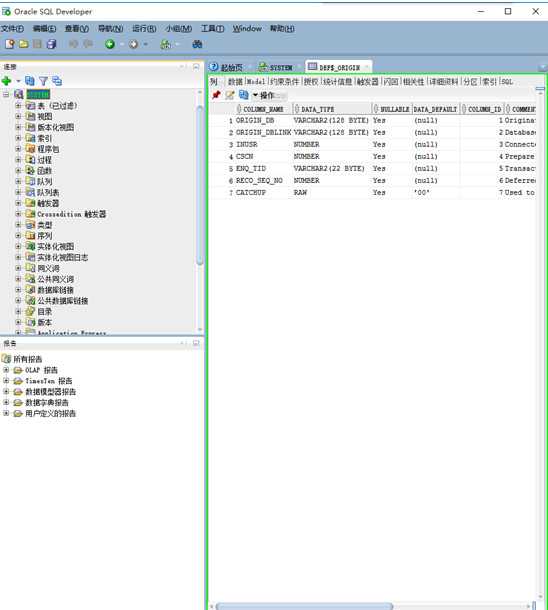Click the green plus New Connection icon
Image resolution: width=548 pixels, height=610 pixels.
(6, 81)
